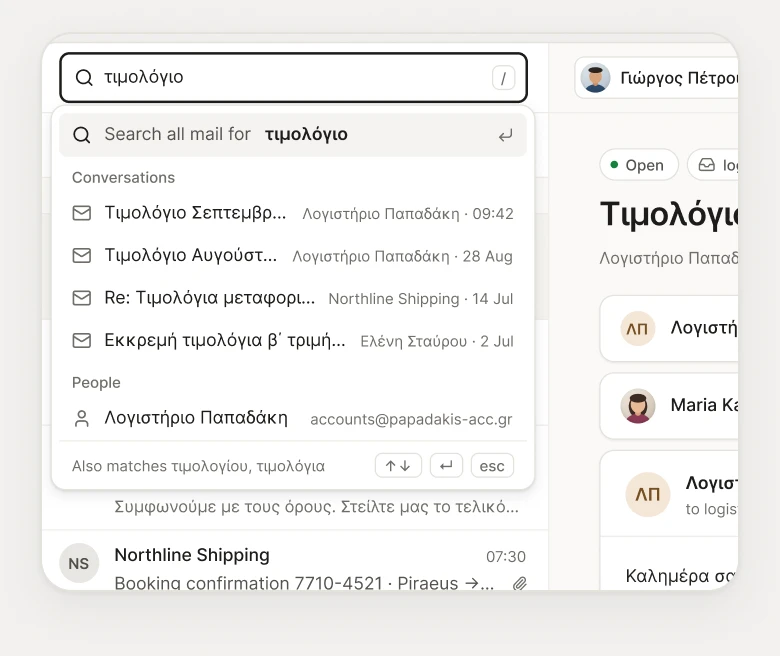Click the magnifier icon in search field

84,78
